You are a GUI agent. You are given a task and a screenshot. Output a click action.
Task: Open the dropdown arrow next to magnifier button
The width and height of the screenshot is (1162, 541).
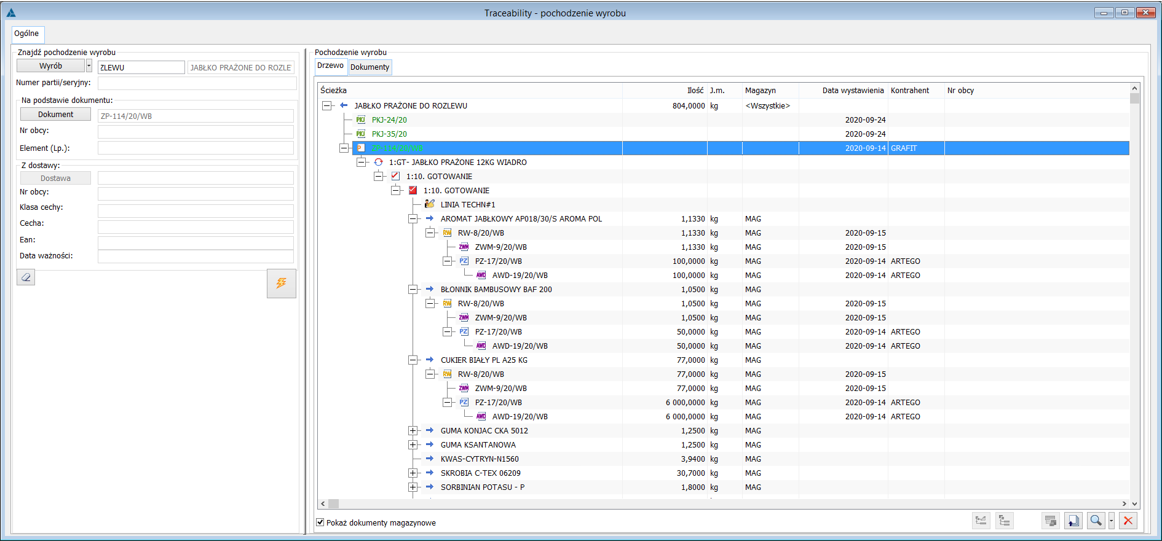tap(1112, 521)
